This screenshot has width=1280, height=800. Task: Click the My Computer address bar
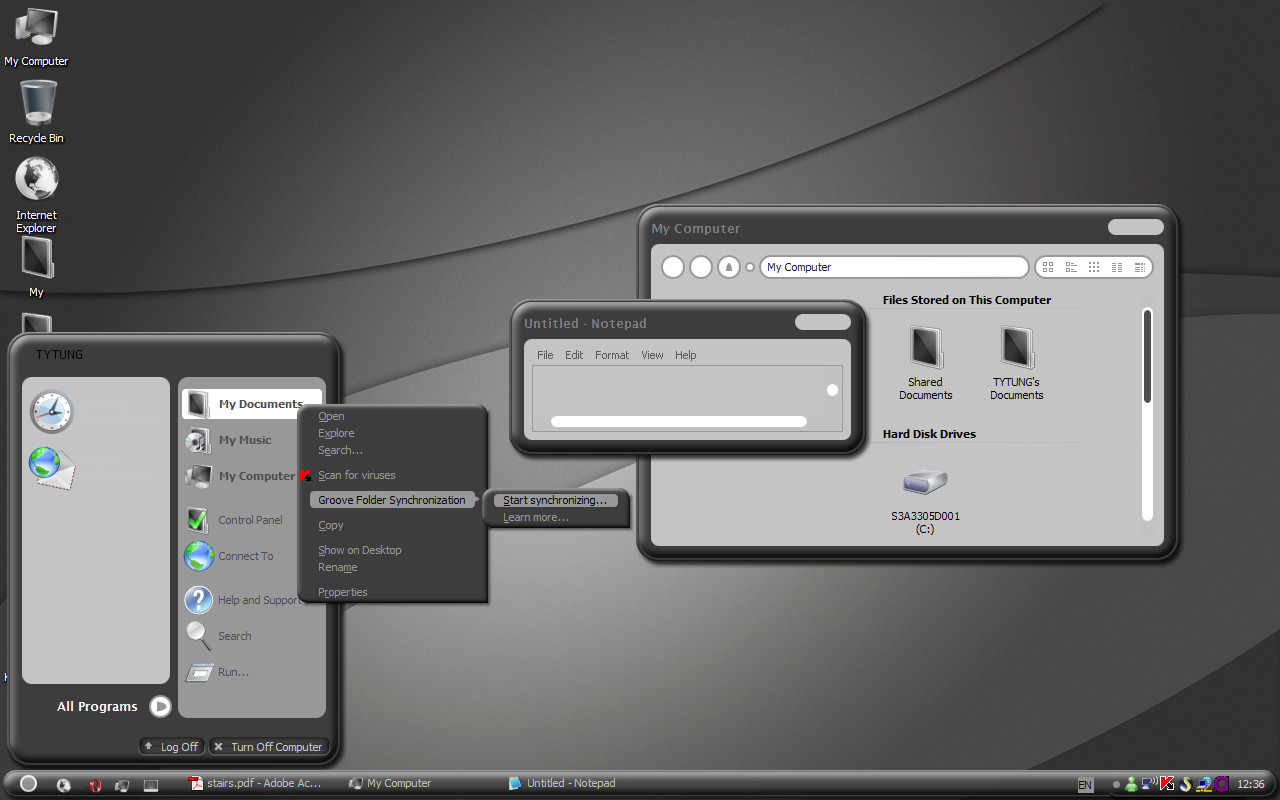(894, 267)
